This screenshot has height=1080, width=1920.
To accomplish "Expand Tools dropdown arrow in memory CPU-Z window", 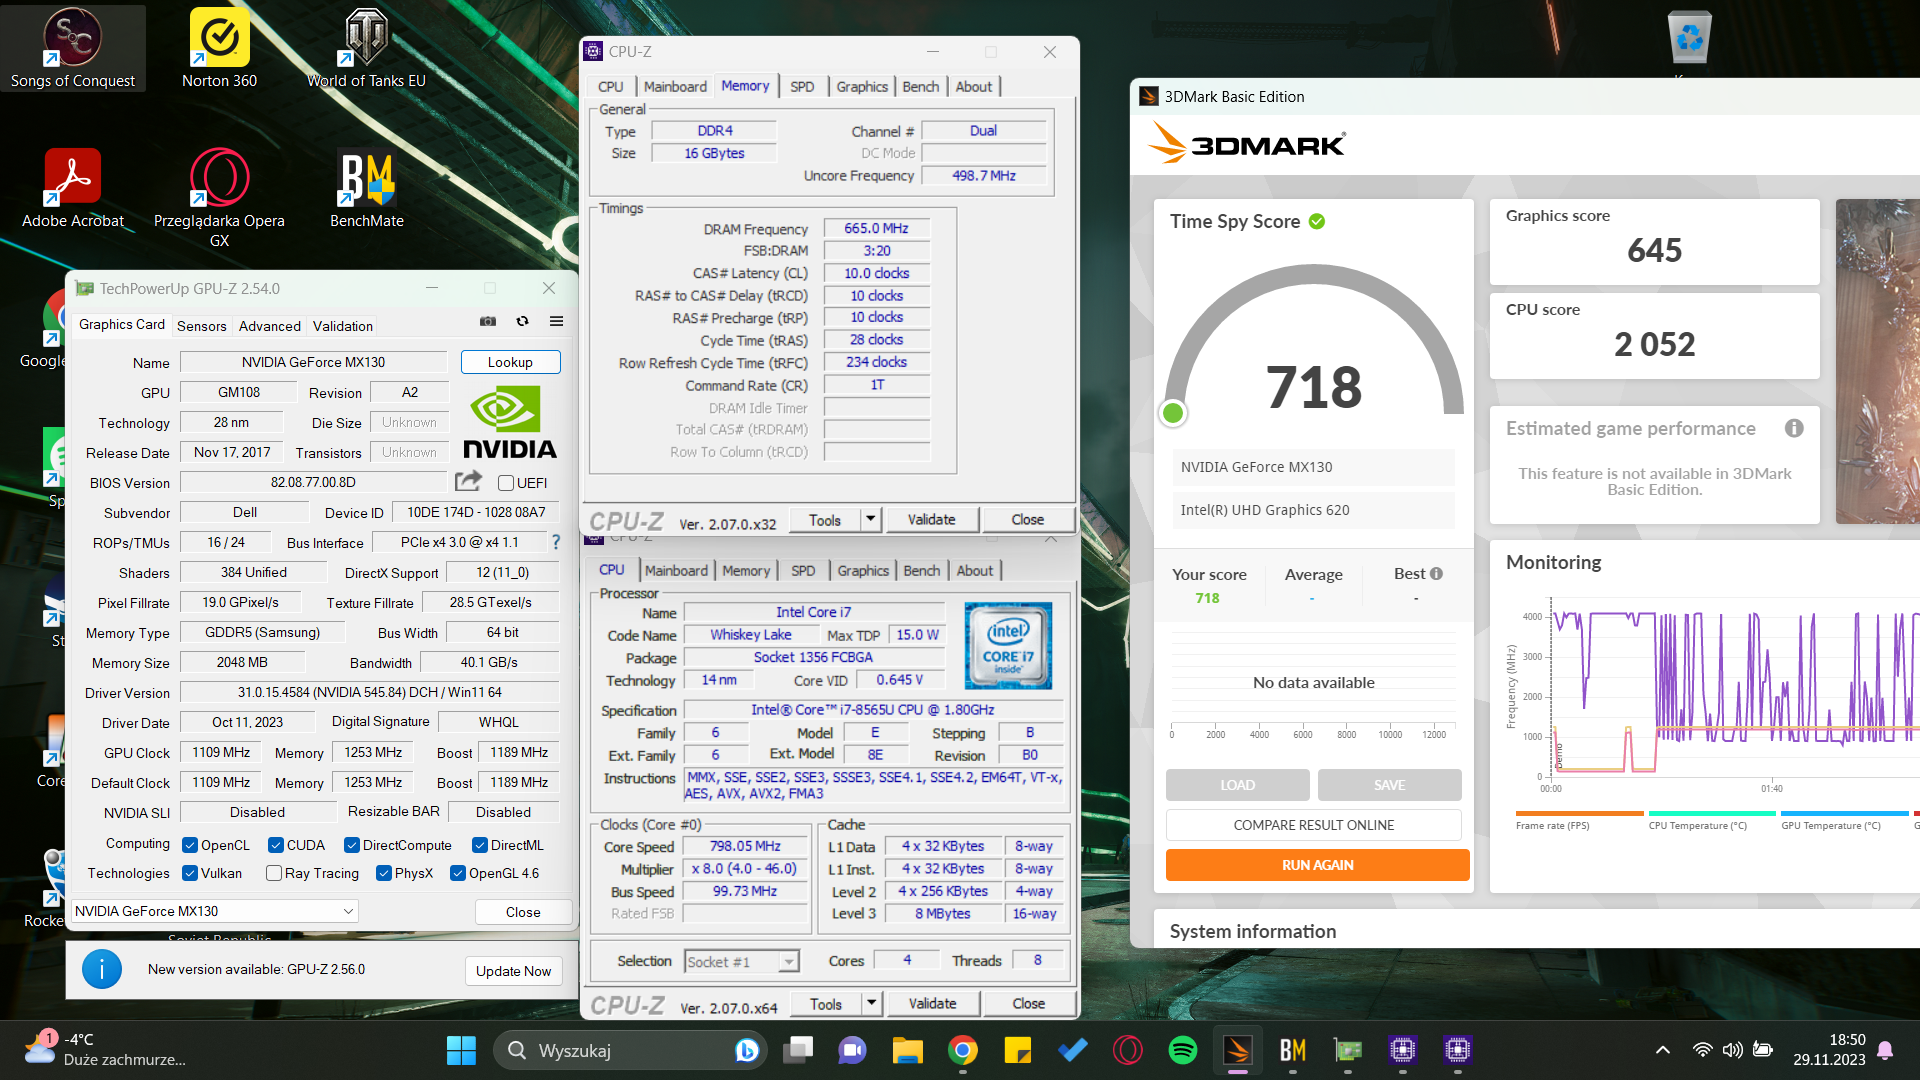I will (x=870, y=519).
